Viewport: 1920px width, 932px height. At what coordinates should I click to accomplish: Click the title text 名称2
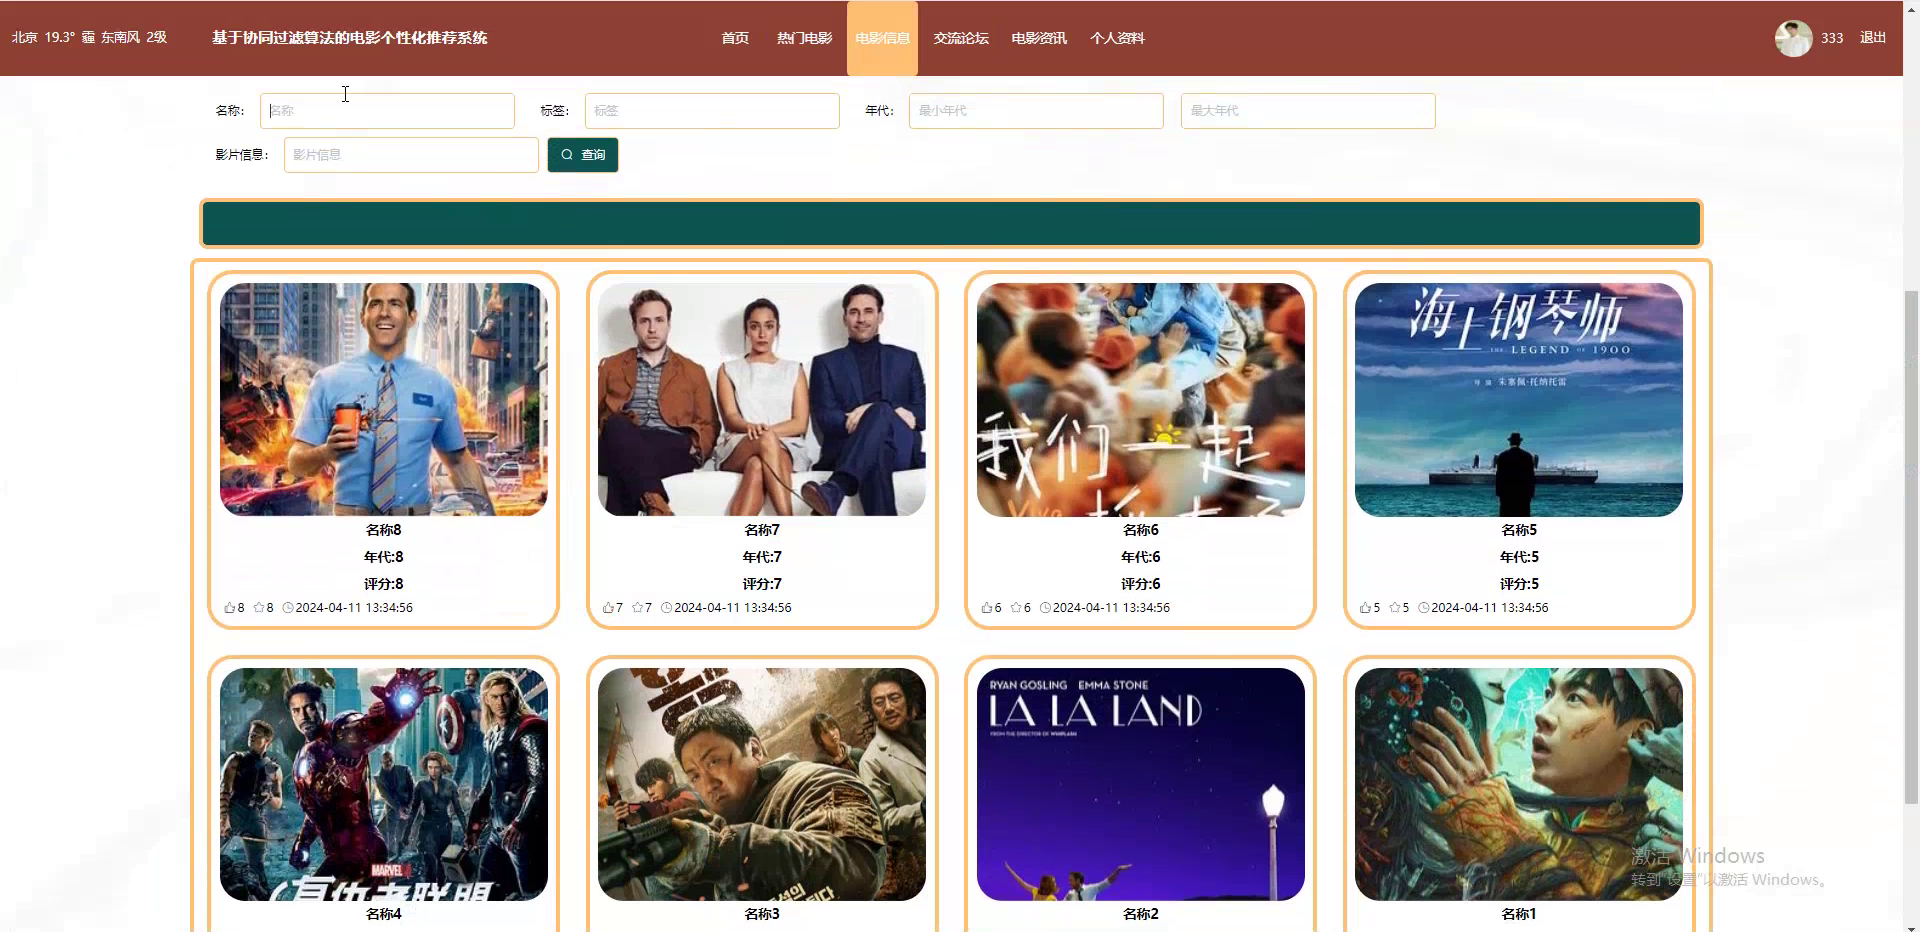(1141, 914)
